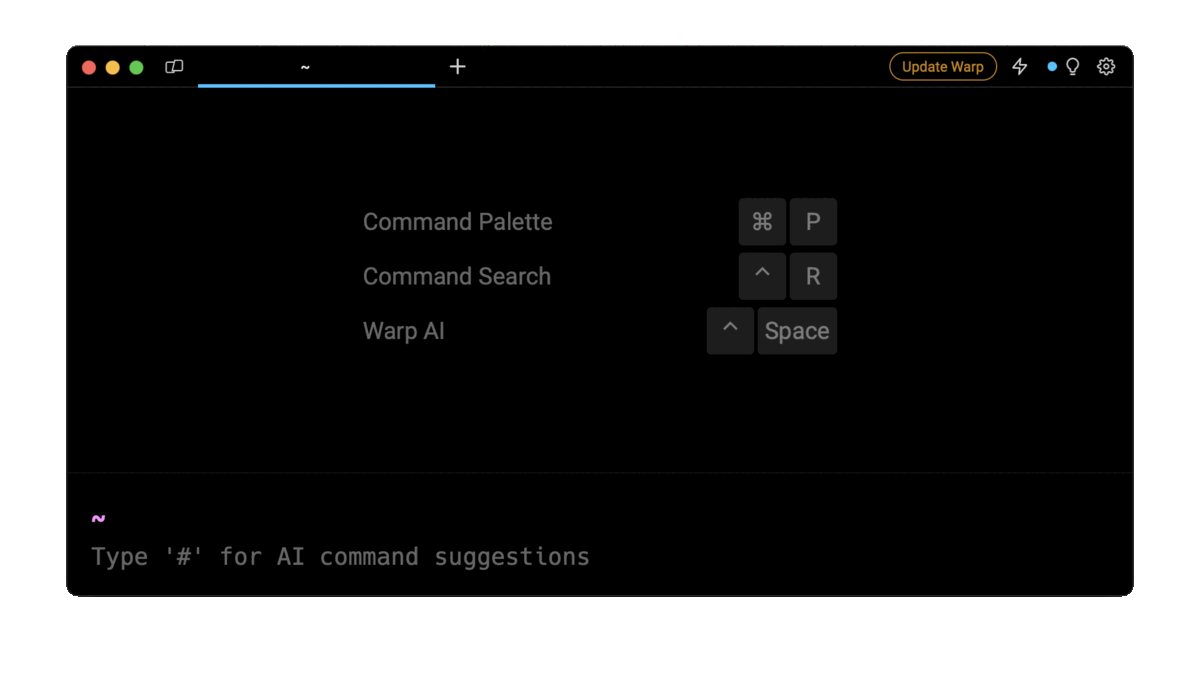Click the blue notification dot
This screenshot has height=684, width=1200.
[x=1051, y=66]
